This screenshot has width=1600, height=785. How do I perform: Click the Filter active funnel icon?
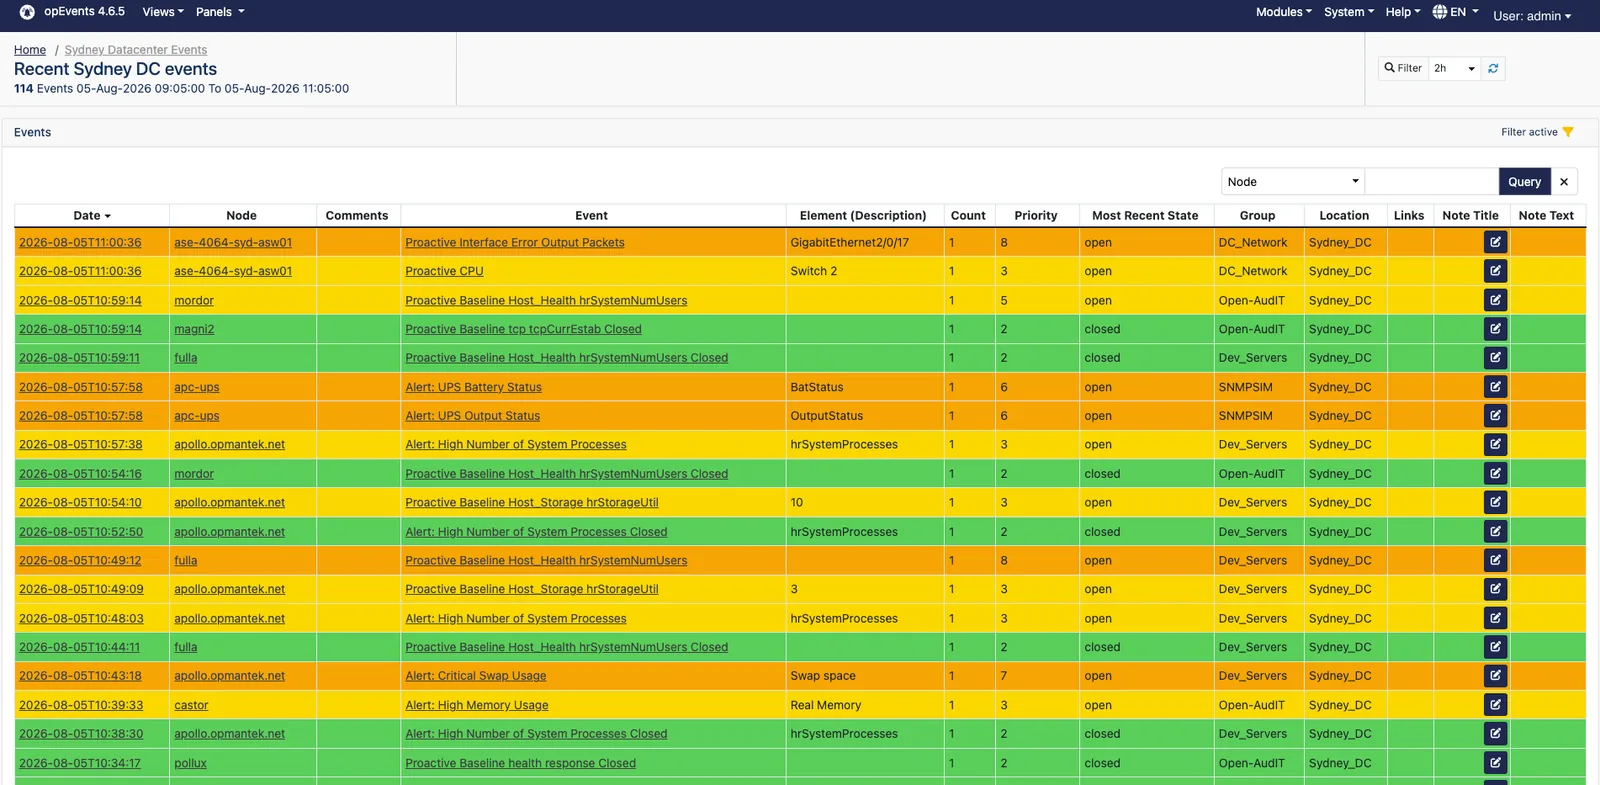[1568, 132]
